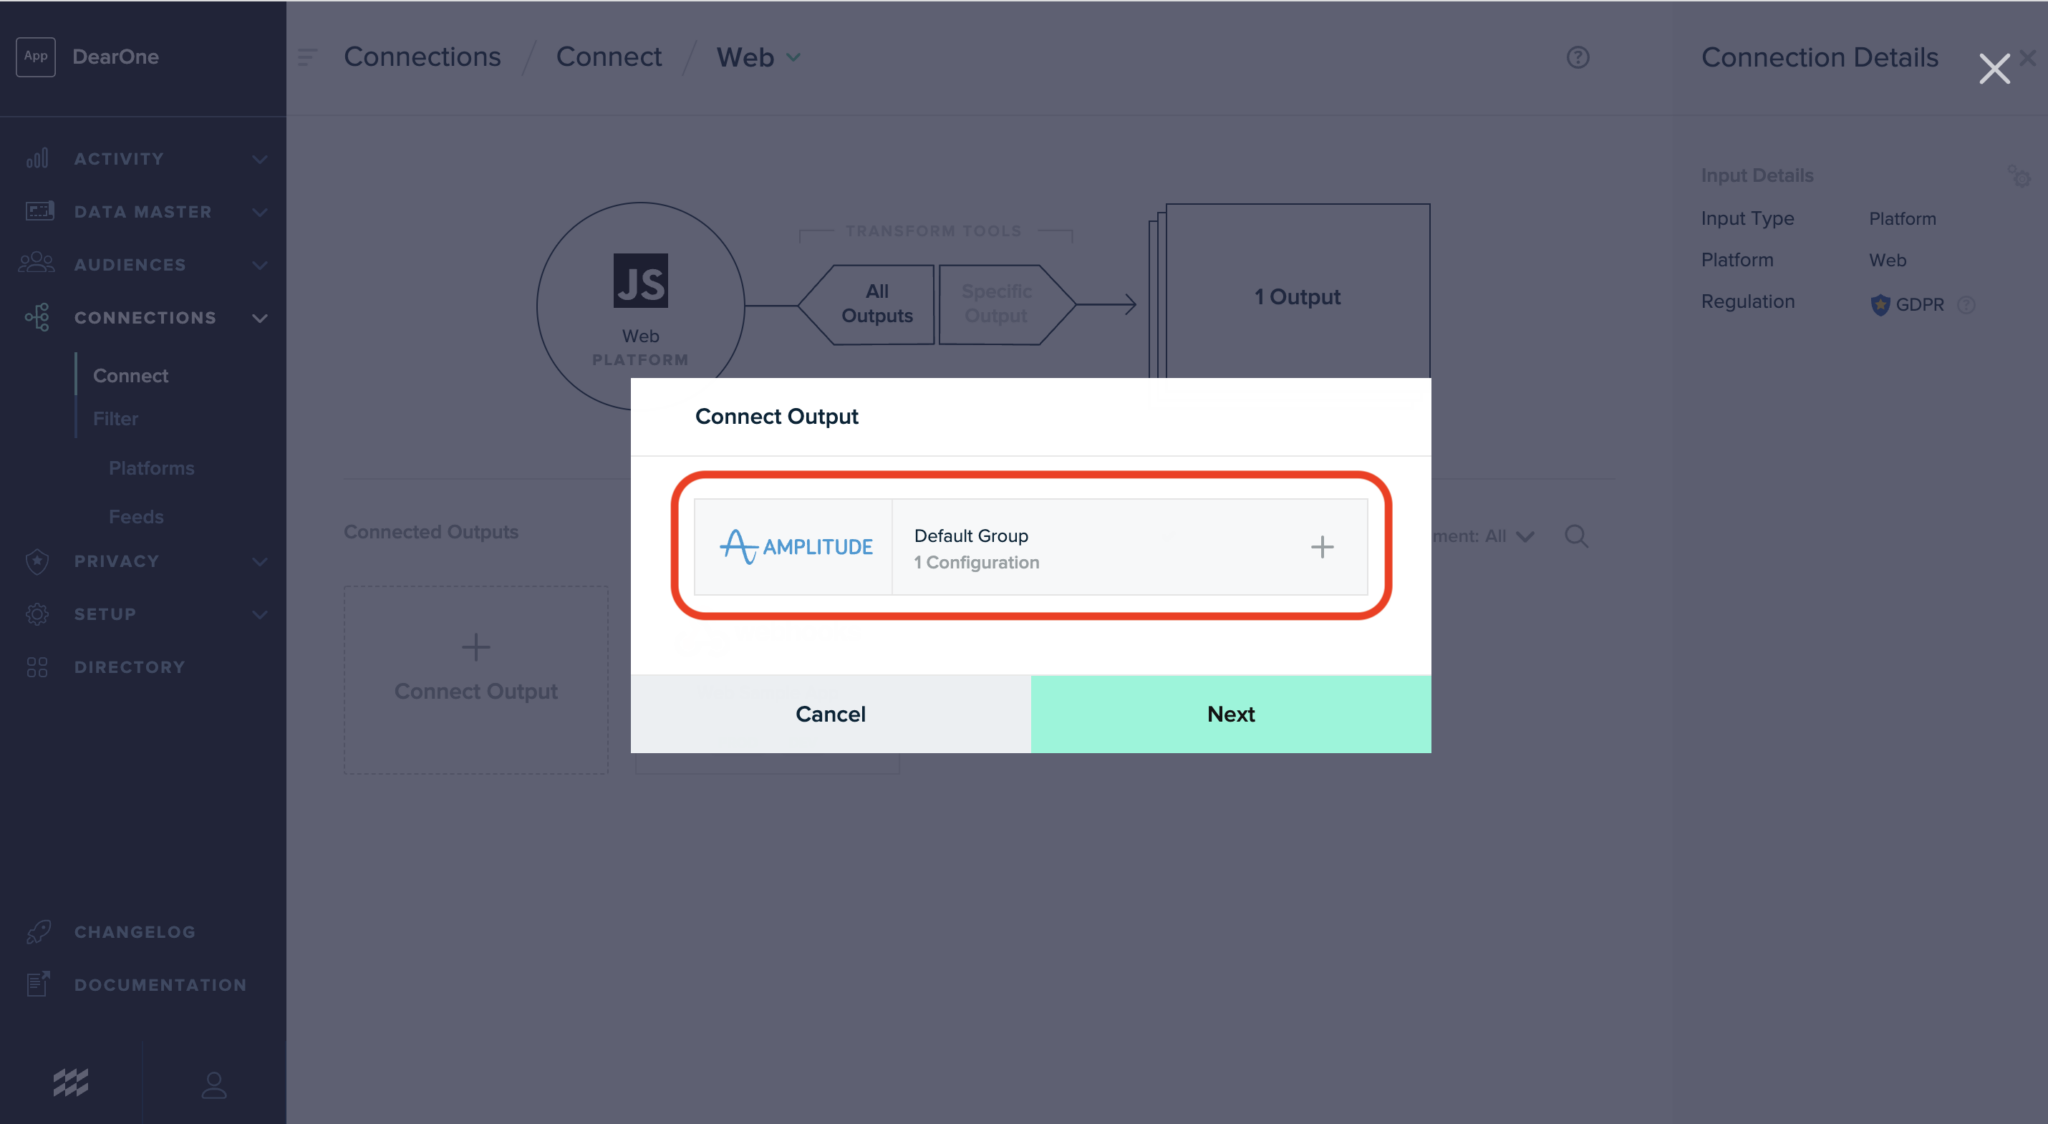Viewport: 2048px width, 1124px height.
Task: Click the JS Web platform icon
Action: pyautogui.click(x=640, y=282)
